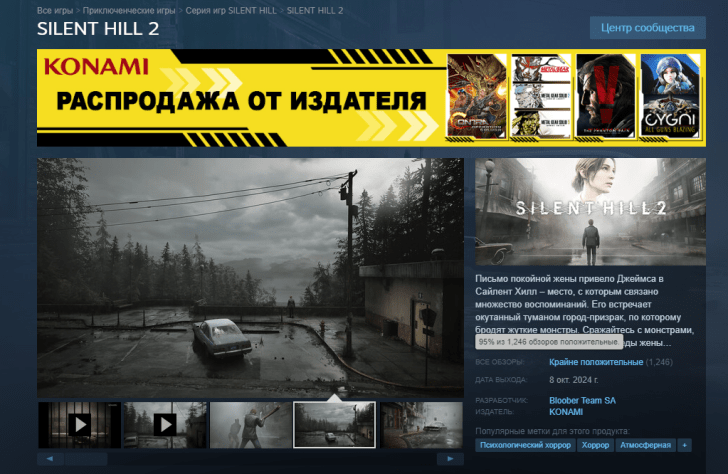Open publisher 'KONAMI' link
The width and height of the screenshot is (728, 474).
click(566, 412)
